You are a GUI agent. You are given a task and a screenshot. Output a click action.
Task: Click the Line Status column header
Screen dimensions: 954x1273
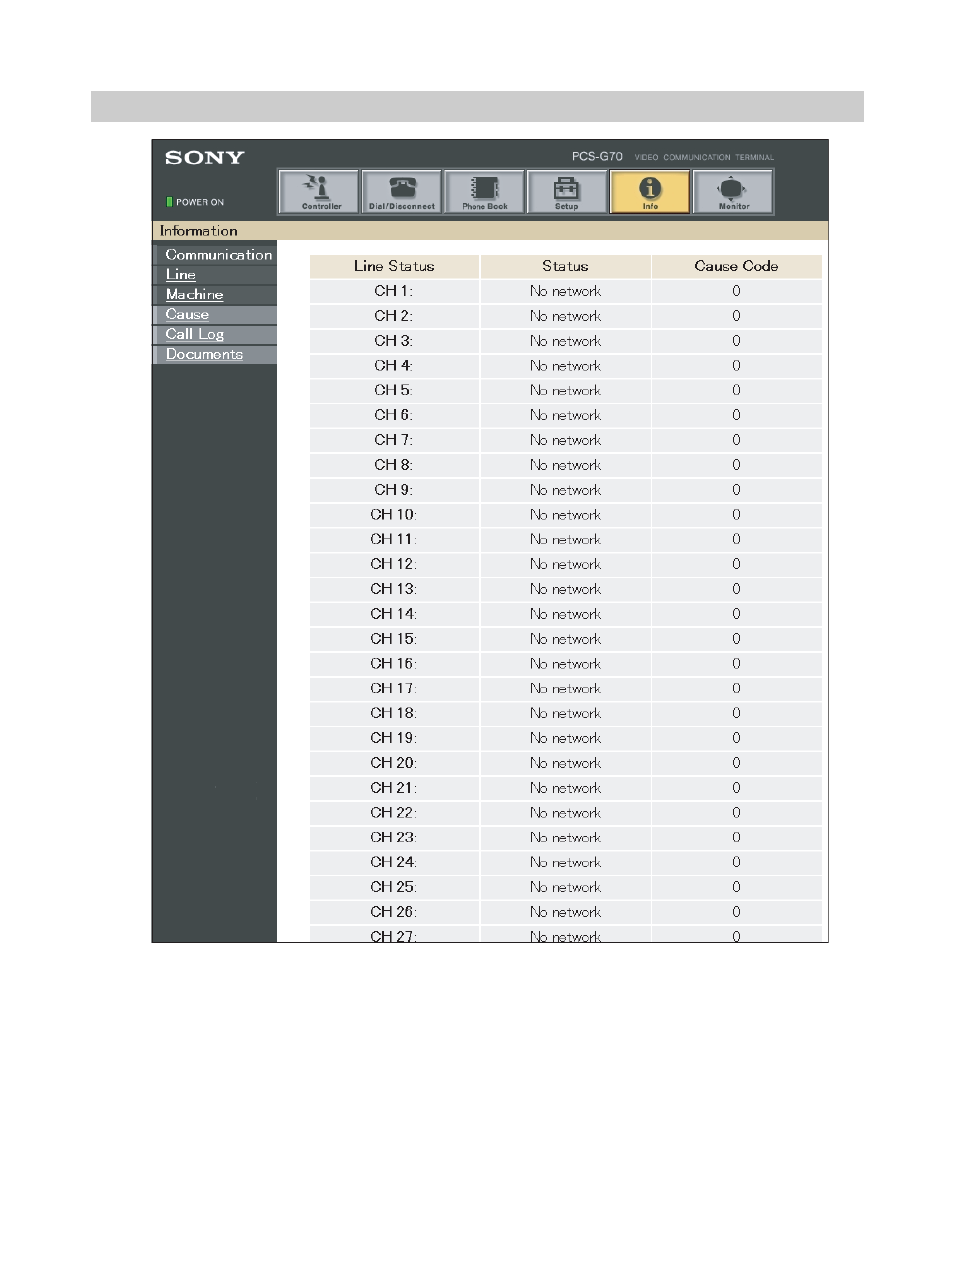coord(394,266)
